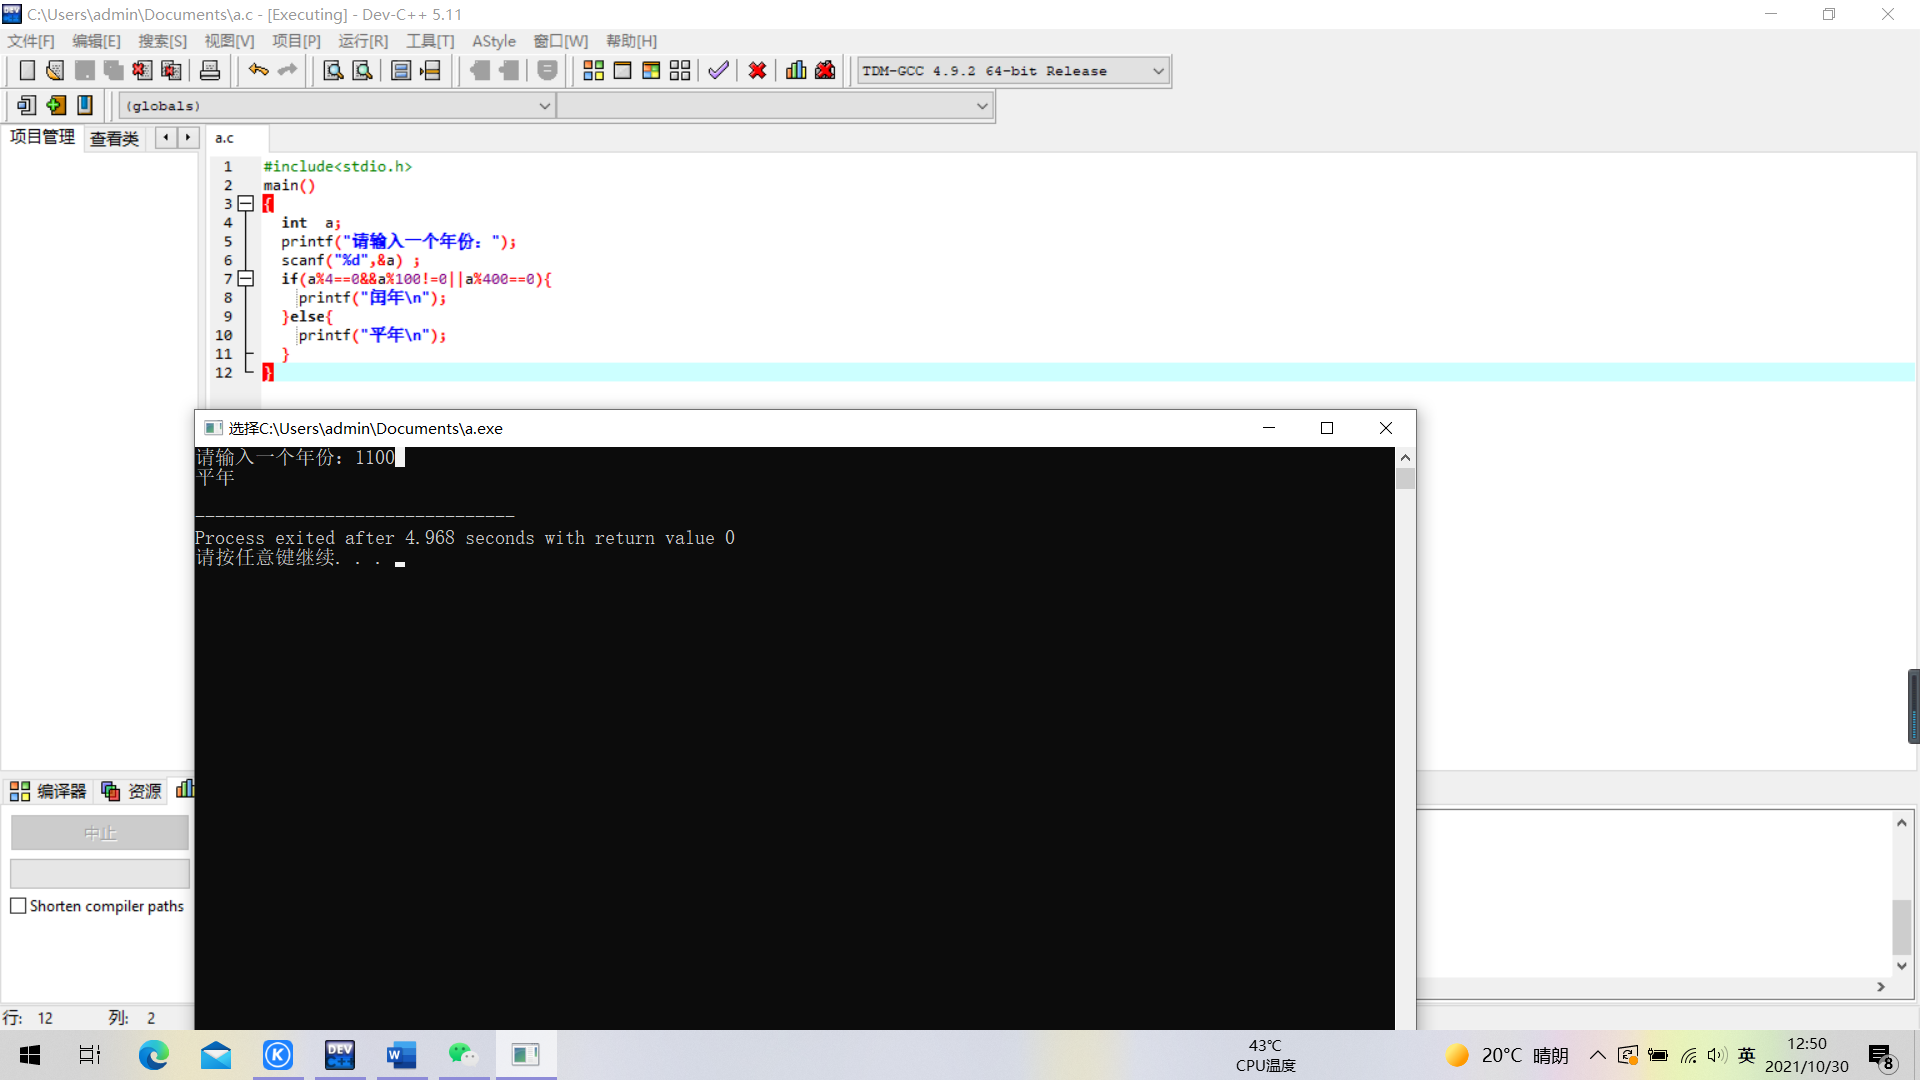Click the red X stop execution icon
This screenshot has height=1080, width=1920.
click(757, 71)
